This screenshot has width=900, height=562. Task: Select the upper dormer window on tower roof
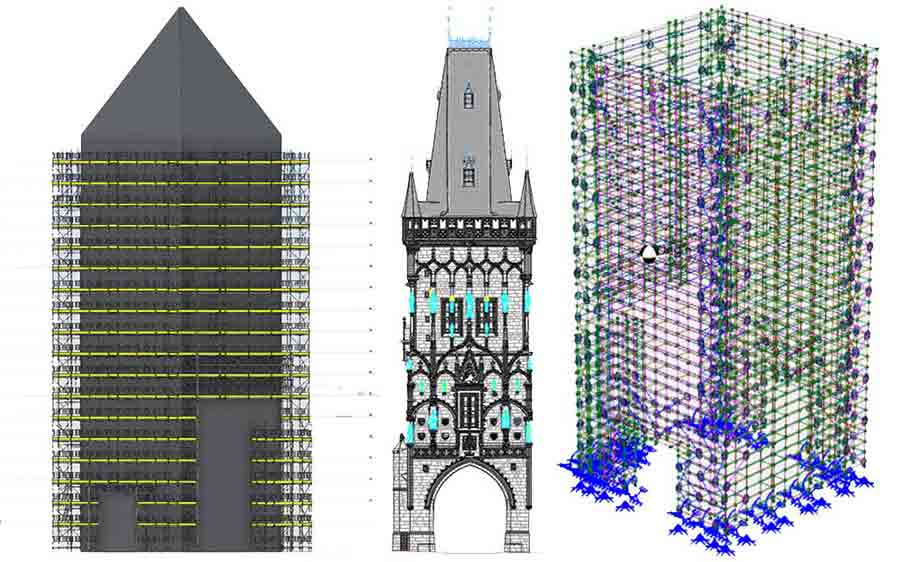coord(468,96)
